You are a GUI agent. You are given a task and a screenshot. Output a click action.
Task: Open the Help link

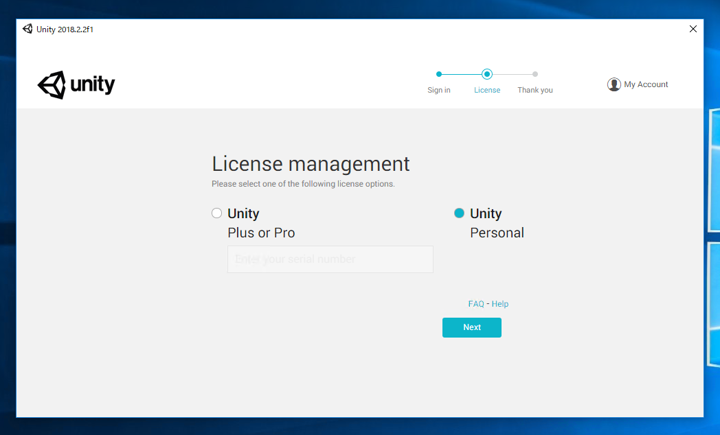(x=500, y=304)
